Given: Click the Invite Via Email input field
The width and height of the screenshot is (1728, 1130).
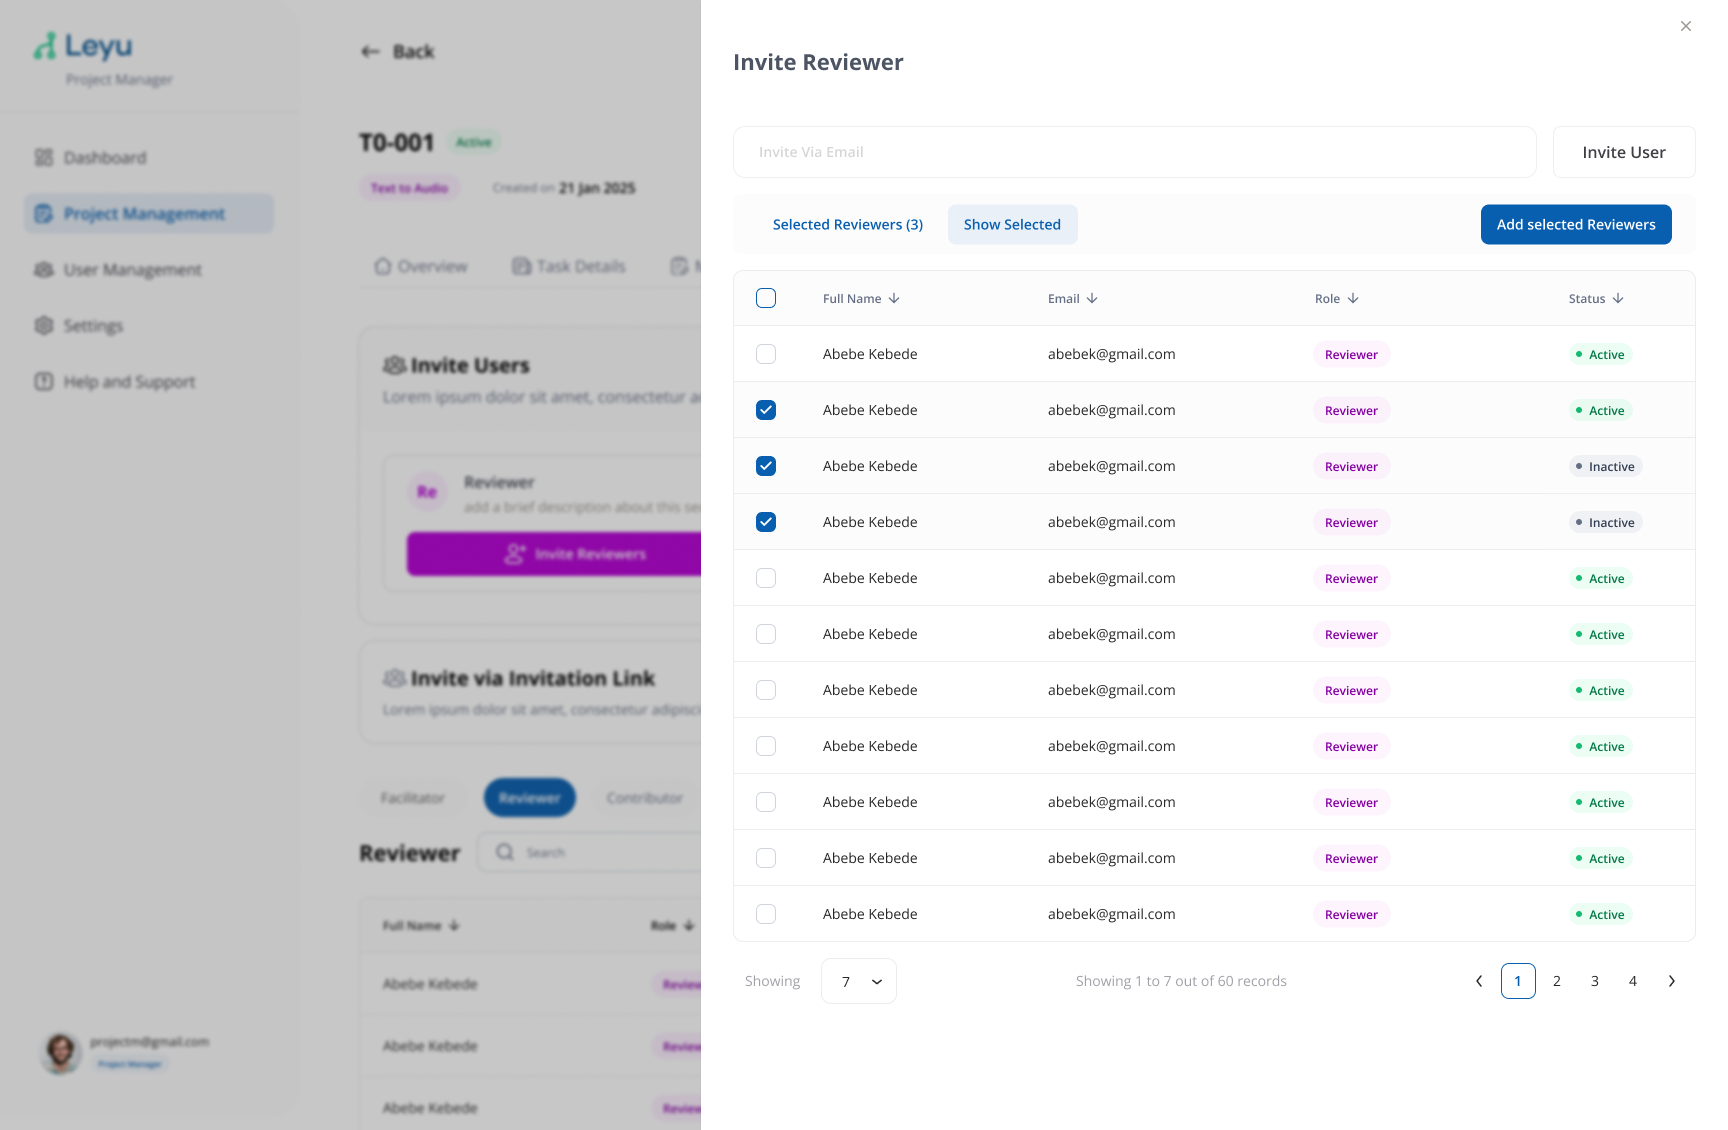Looking at the screenshot, I should point(1135,152).
